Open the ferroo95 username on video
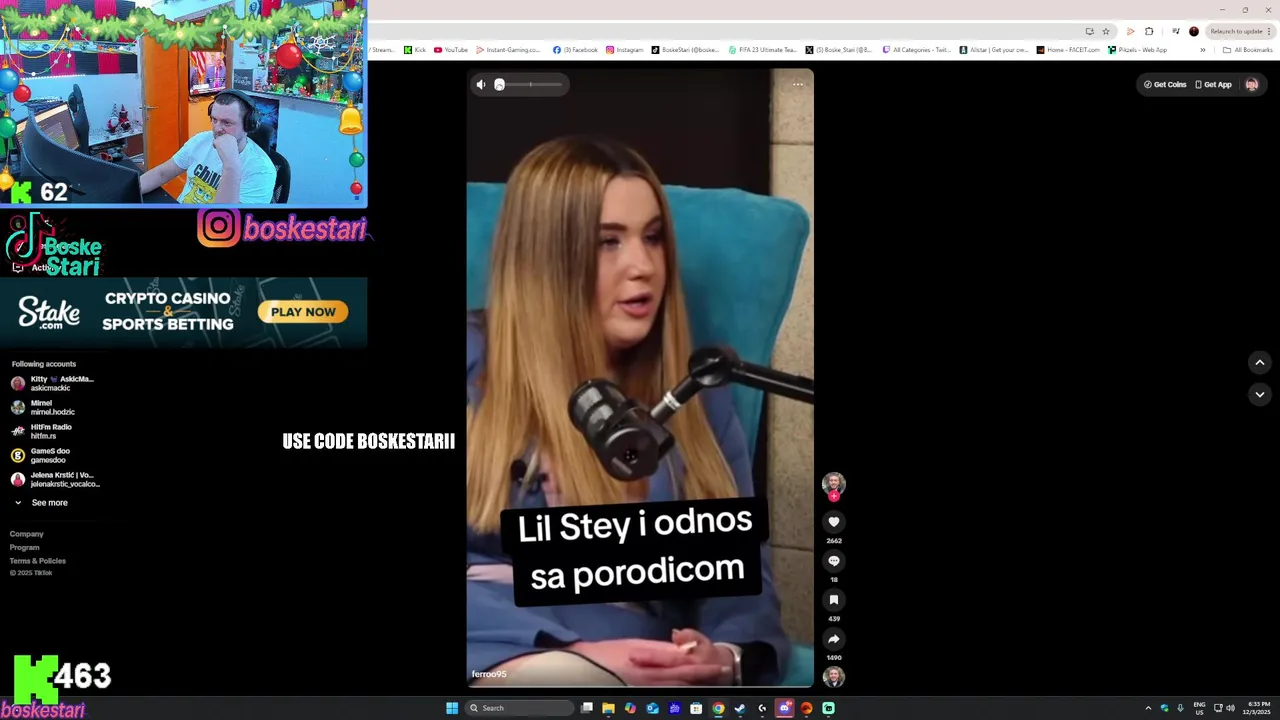Image resolution: width=1280 pixels, height=720 pixels. (x=489, y=674)
